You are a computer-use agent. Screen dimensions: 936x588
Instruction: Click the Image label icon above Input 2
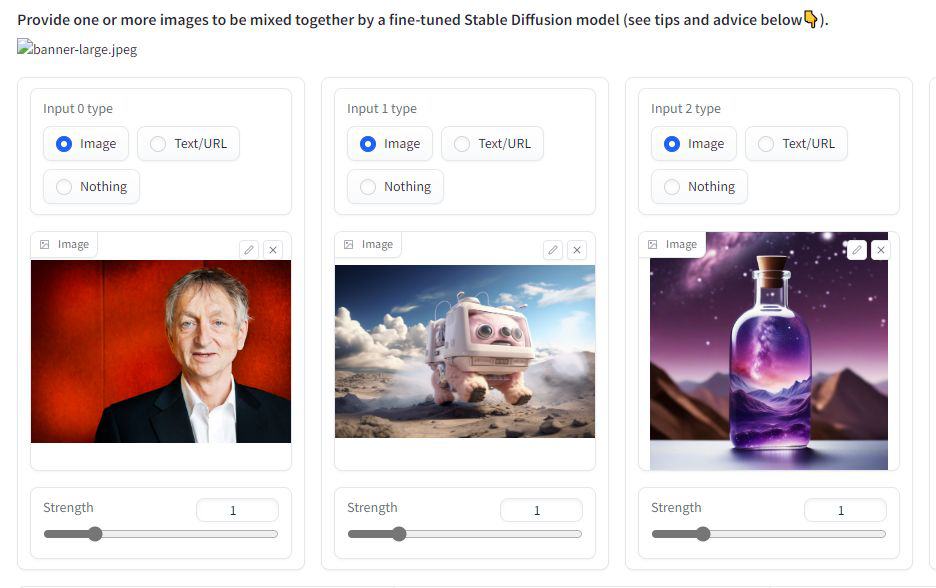point(652,244)
